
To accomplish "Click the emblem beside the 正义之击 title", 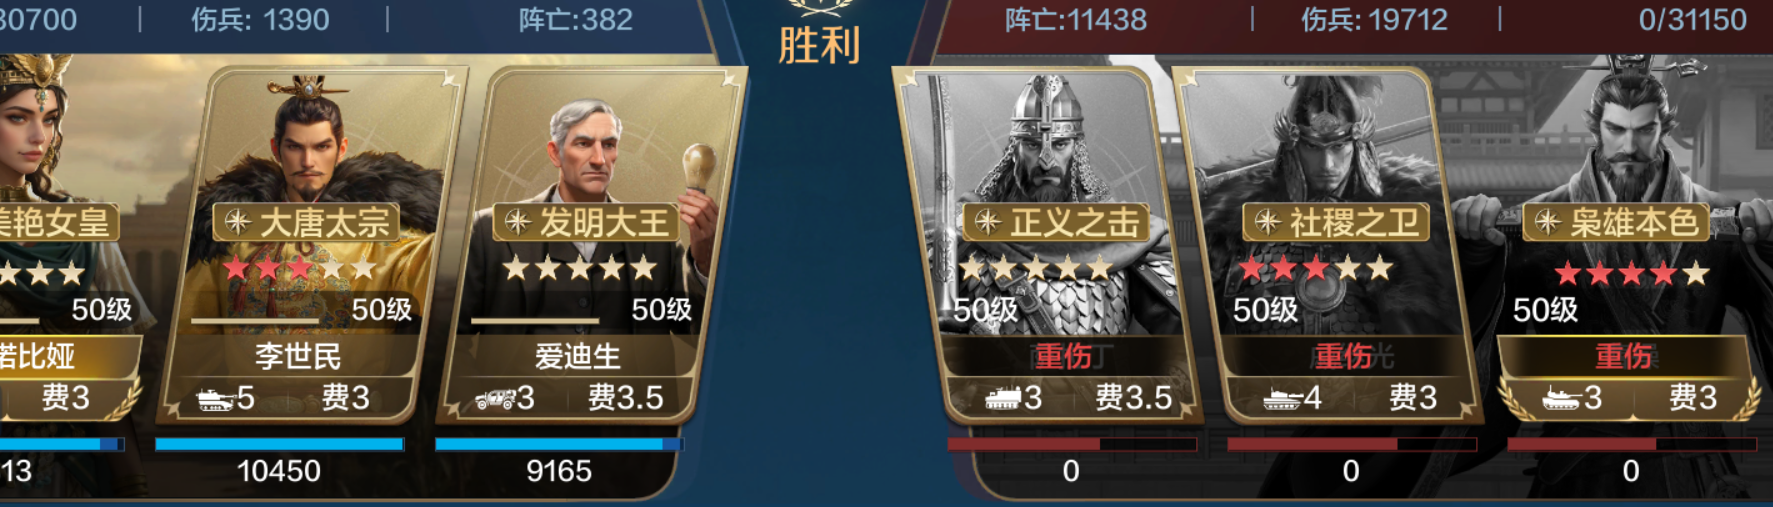I will [988, 222].
